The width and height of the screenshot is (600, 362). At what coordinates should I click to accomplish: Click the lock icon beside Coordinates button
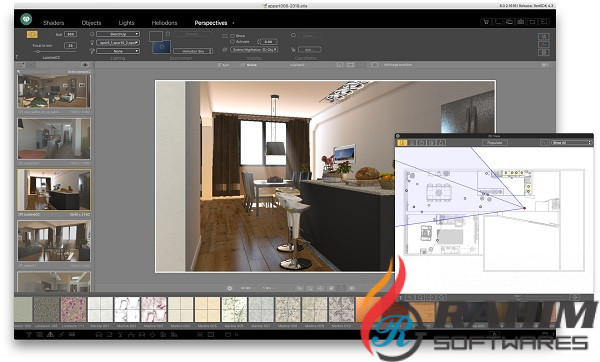pos(293,50)
